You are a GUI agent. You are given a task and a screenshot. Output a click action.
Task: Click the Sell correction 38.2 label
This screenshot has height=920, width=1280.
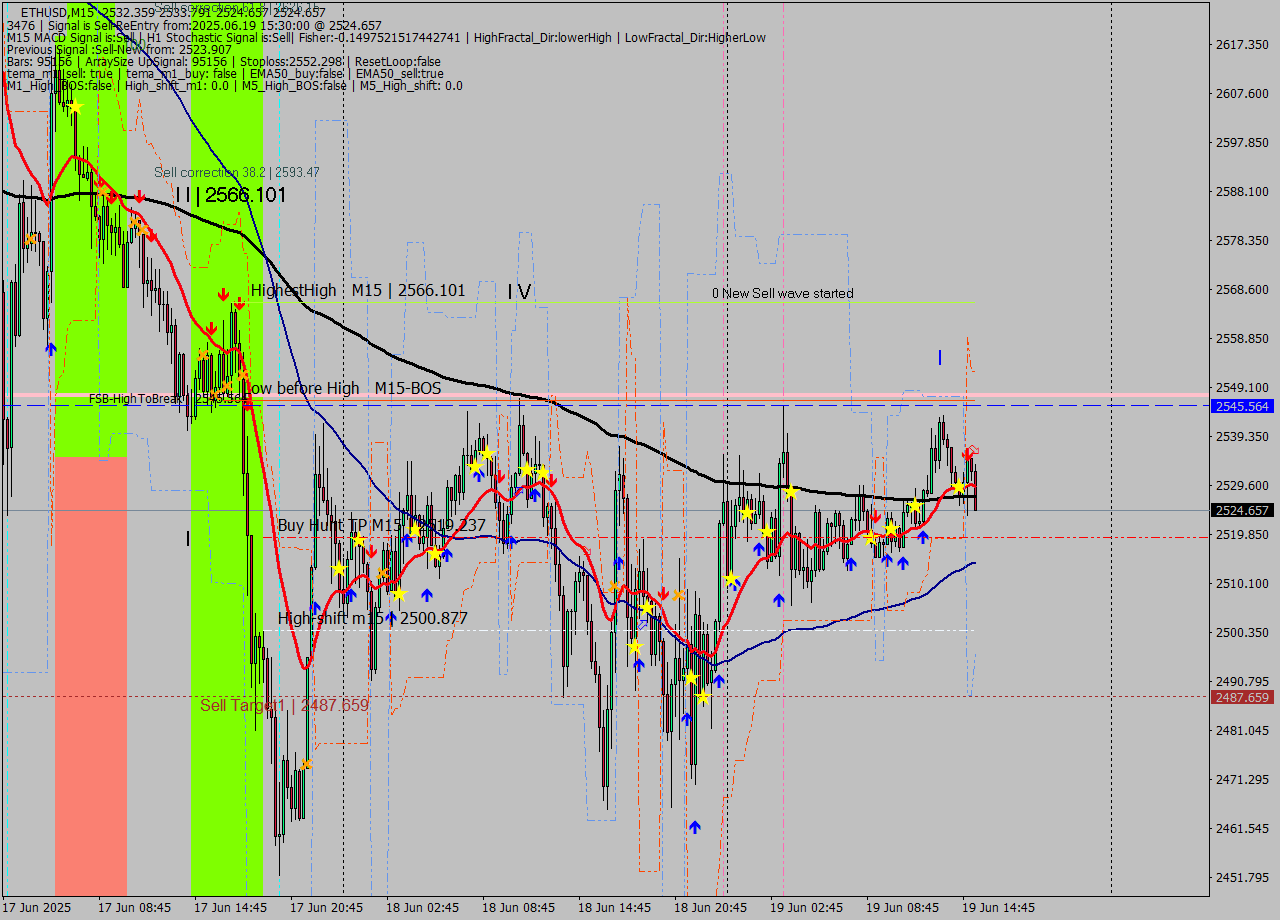tap(236, 172)
